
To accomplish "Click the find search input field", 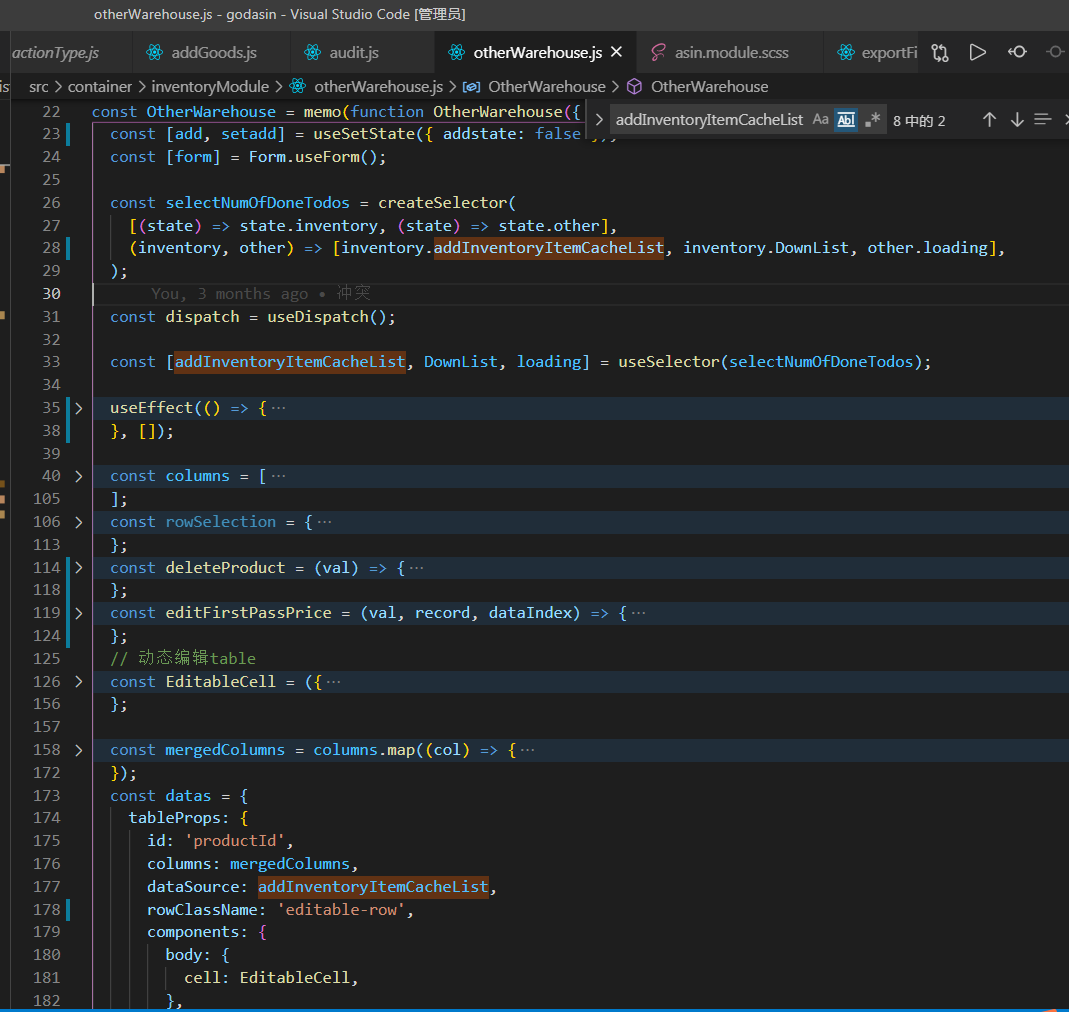I will 708,120.
